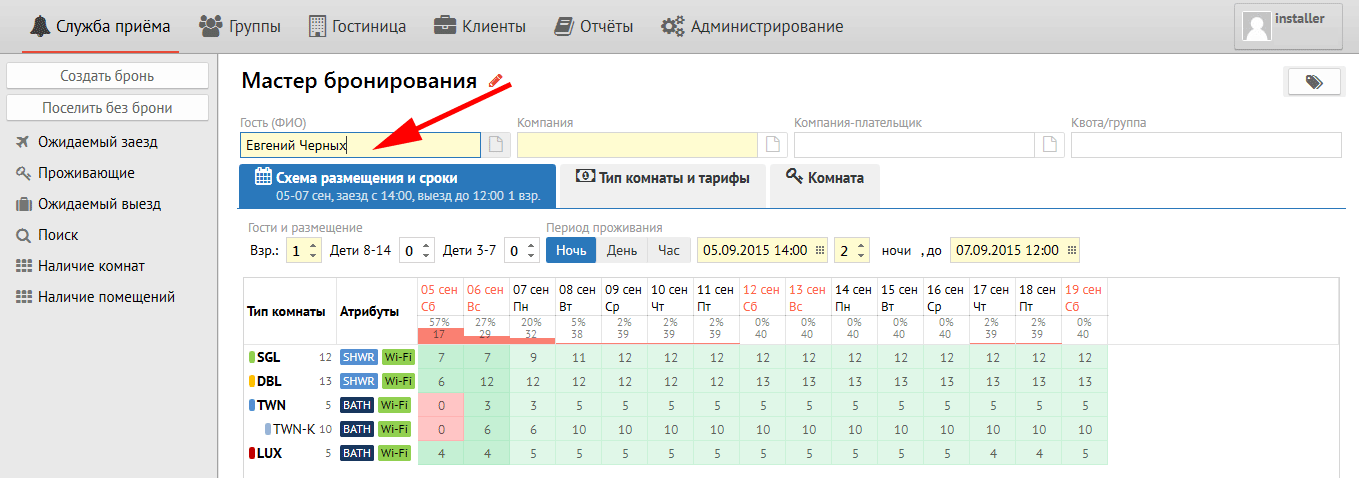This screenshot has width=1359, height=478.
Task: Click BATH attribute badge in TWN-K row
Action: [358, 429]
